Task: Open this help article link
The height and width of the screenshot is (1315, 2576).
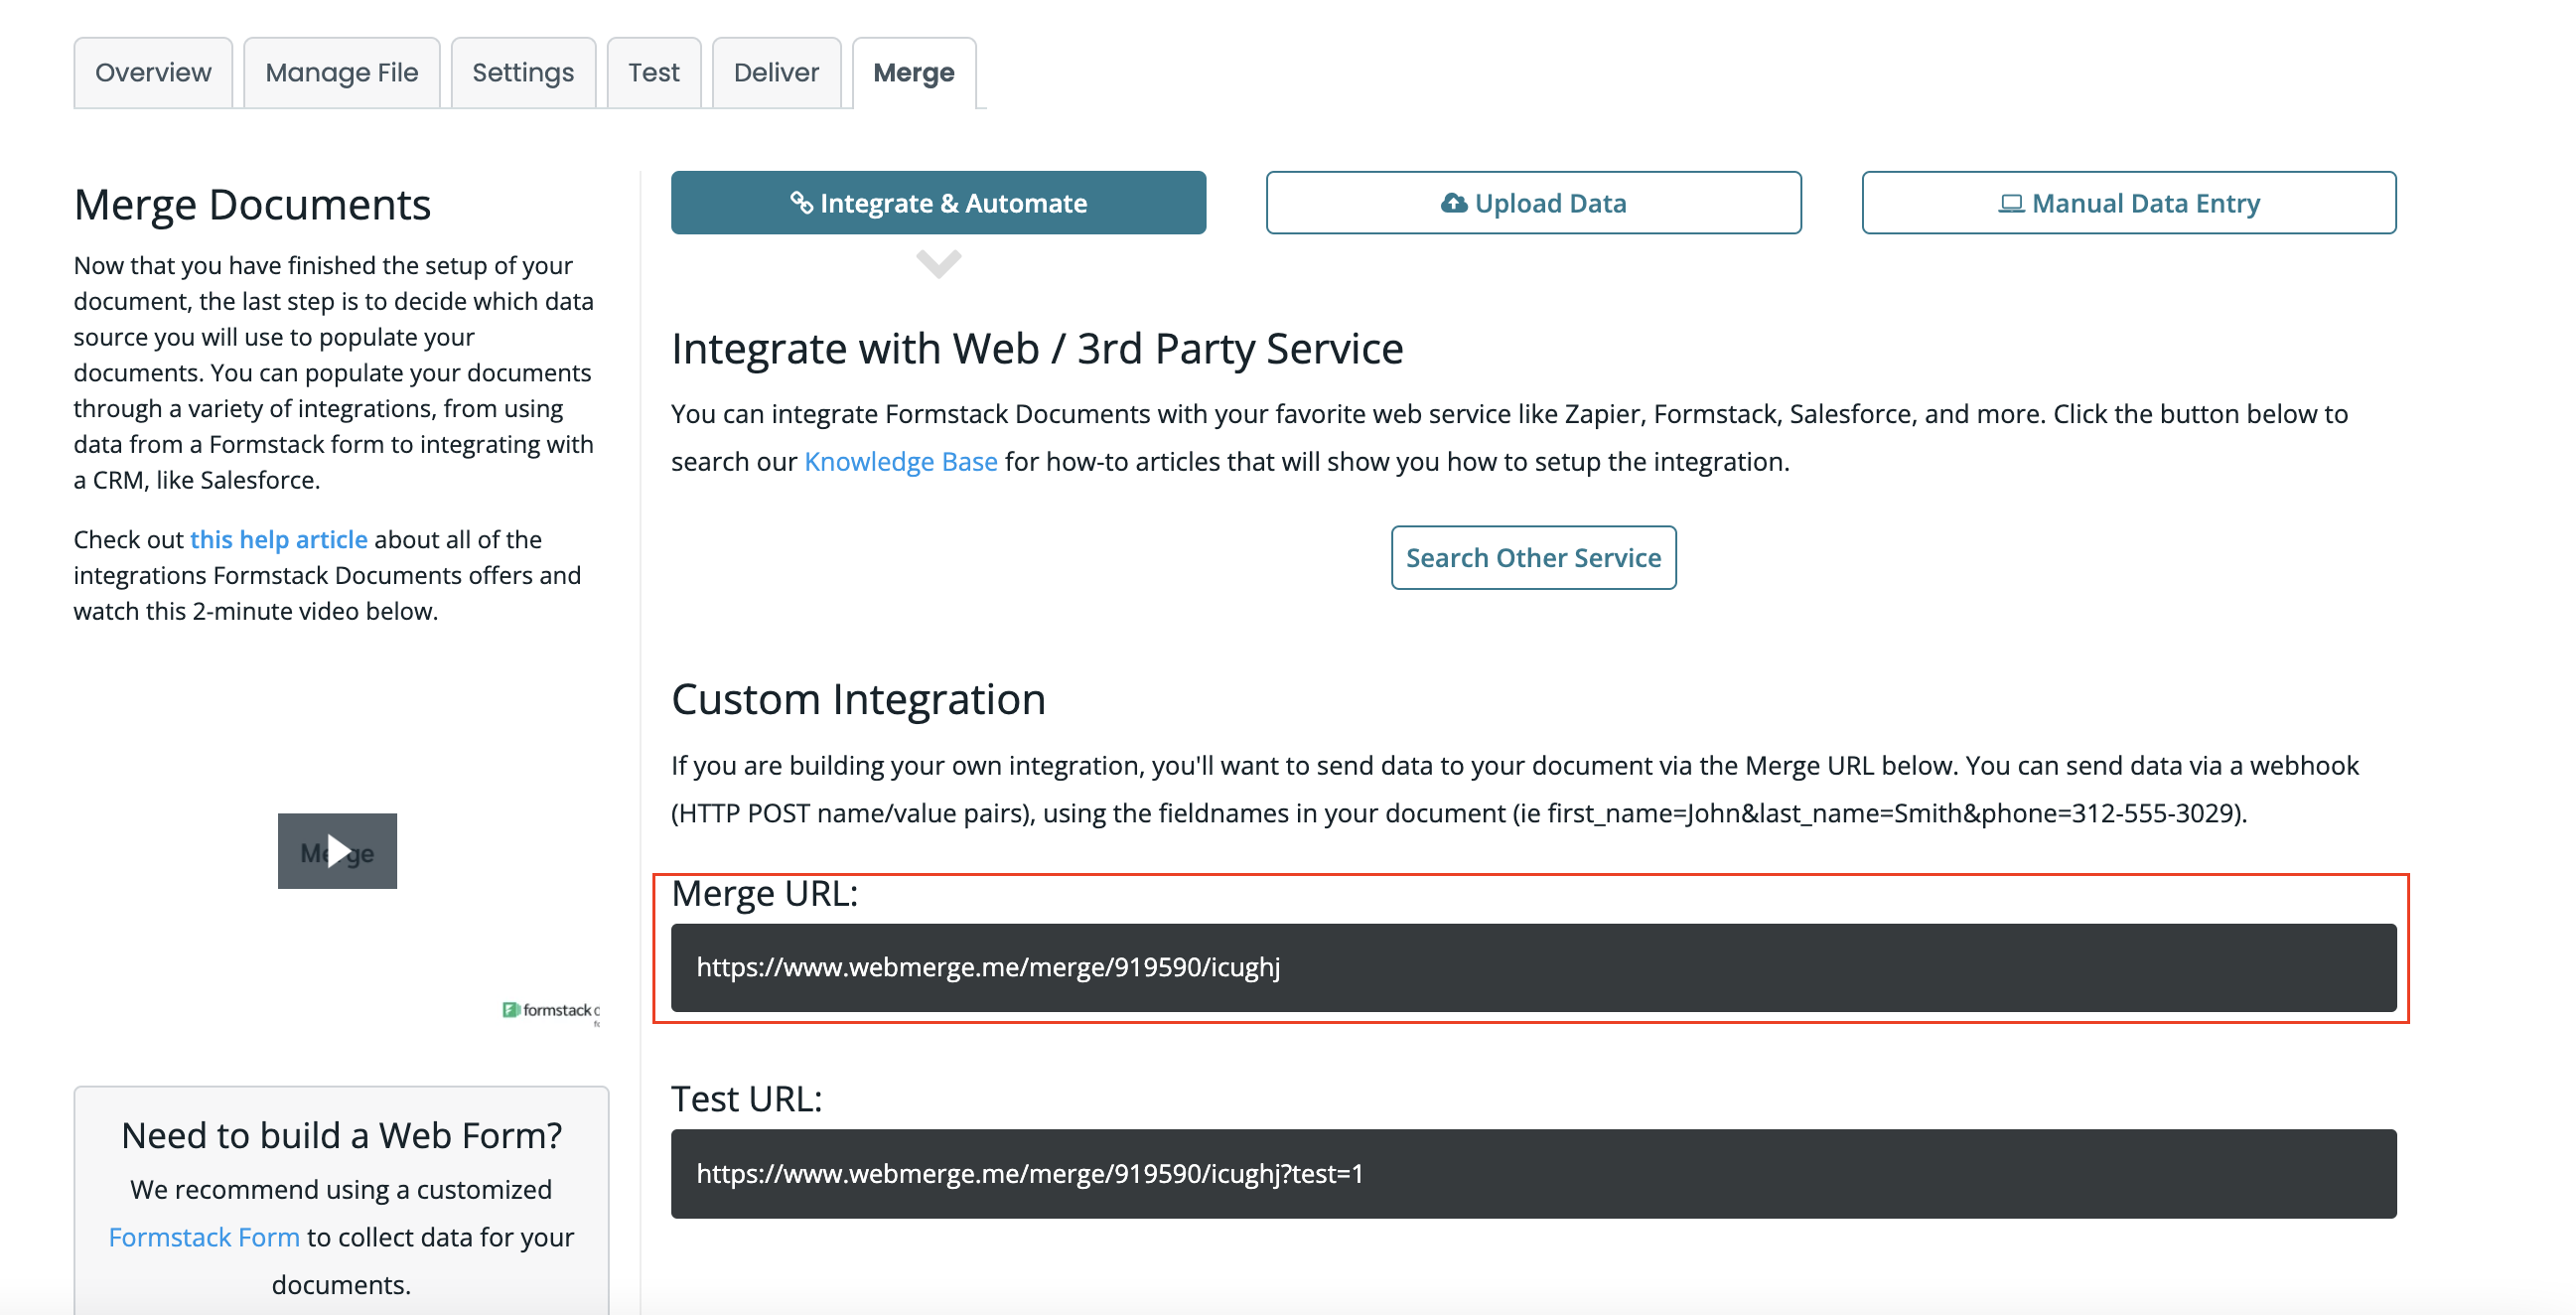Action: (x=278, y=540)
